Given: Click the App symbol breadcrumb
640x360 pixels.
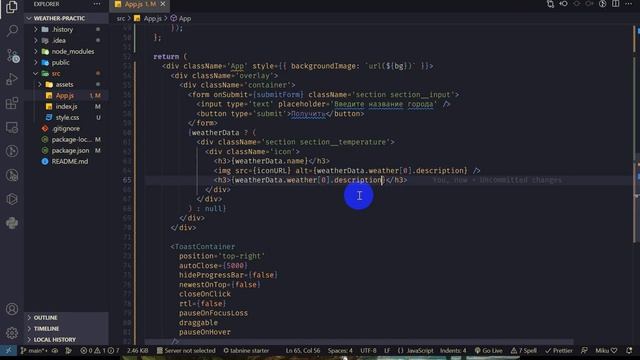Looking at the screenshot, I should (181, 18).
